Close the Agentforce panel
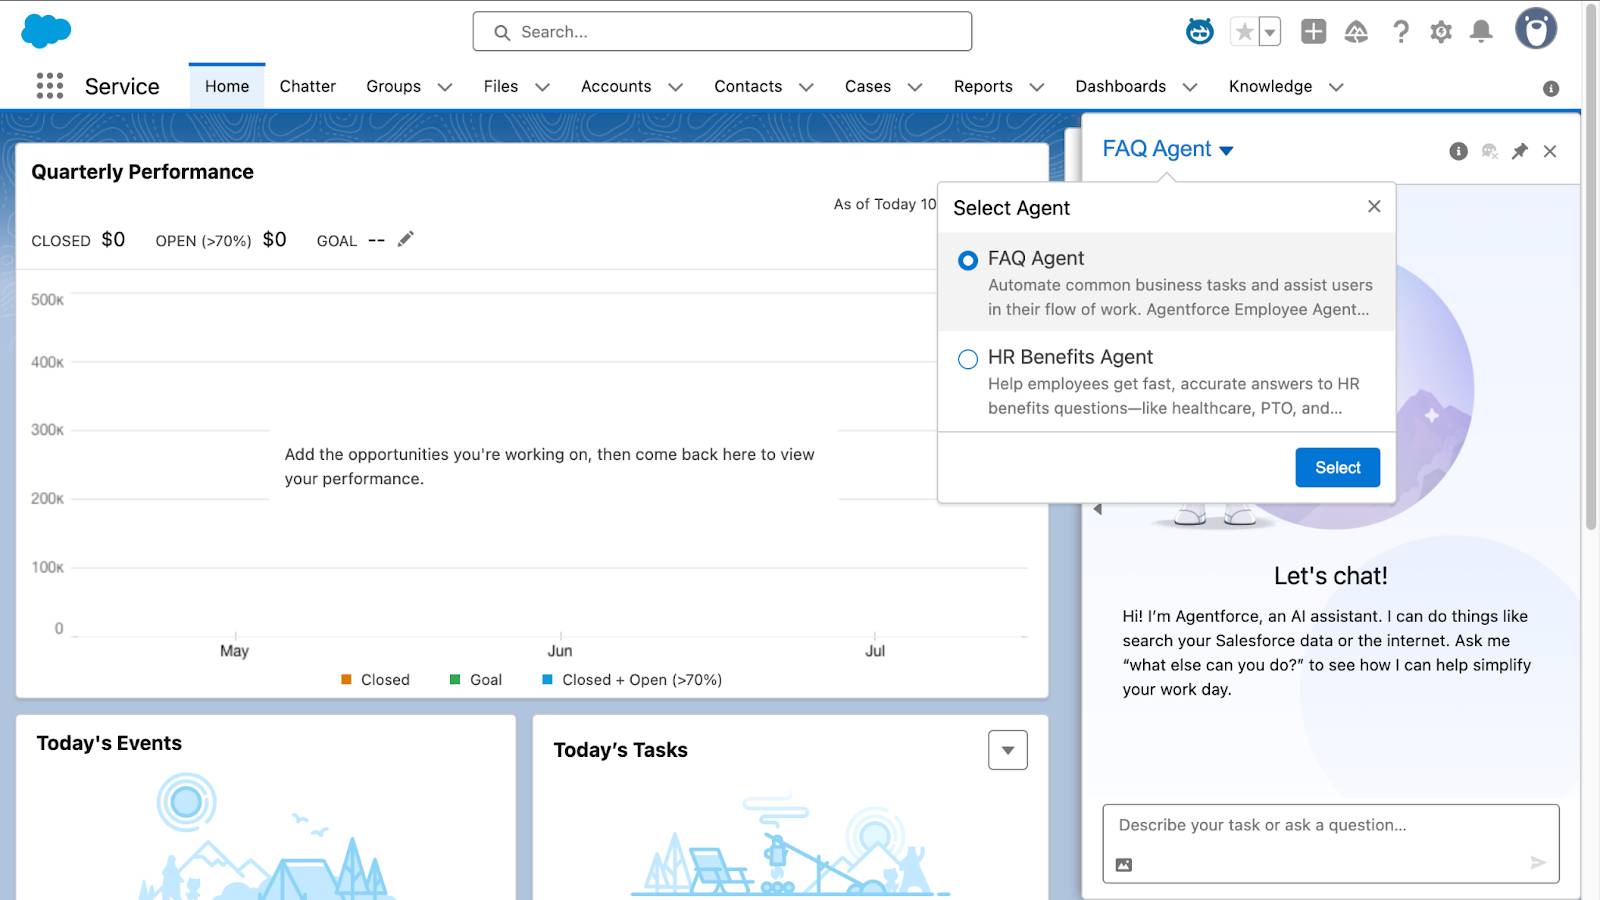 1550,151
